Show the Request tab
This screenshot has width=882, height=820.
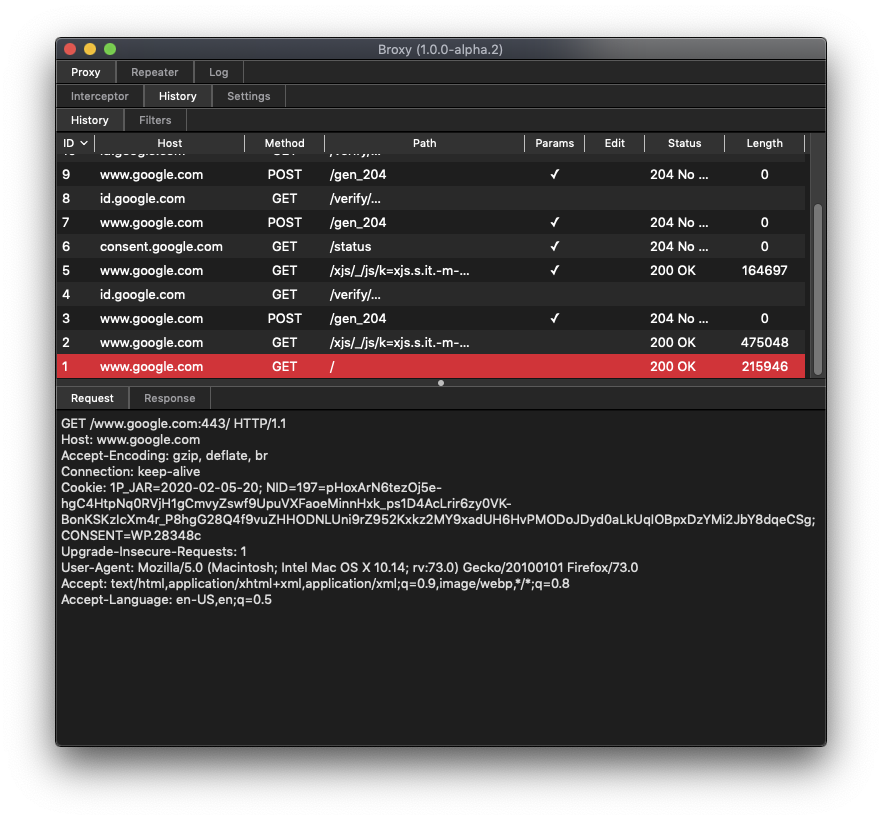click(x=92, y=398)
